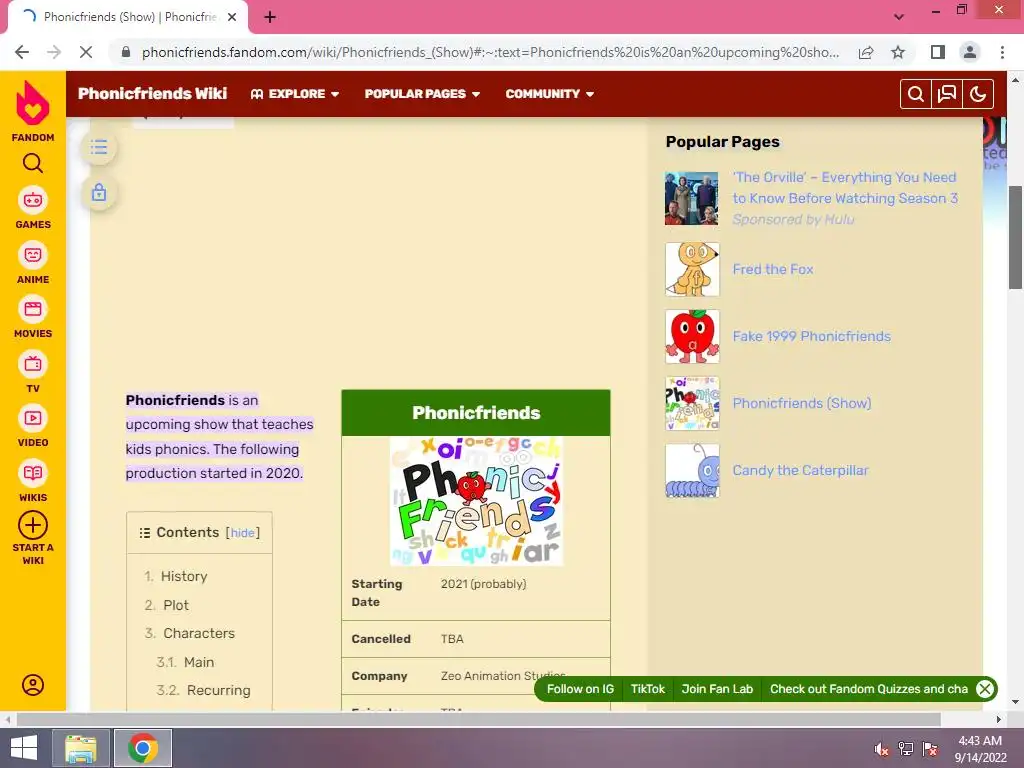Close the Phonicfriends (Show) tab
This screenshot has height=768, width=1024.
point(232,17)
